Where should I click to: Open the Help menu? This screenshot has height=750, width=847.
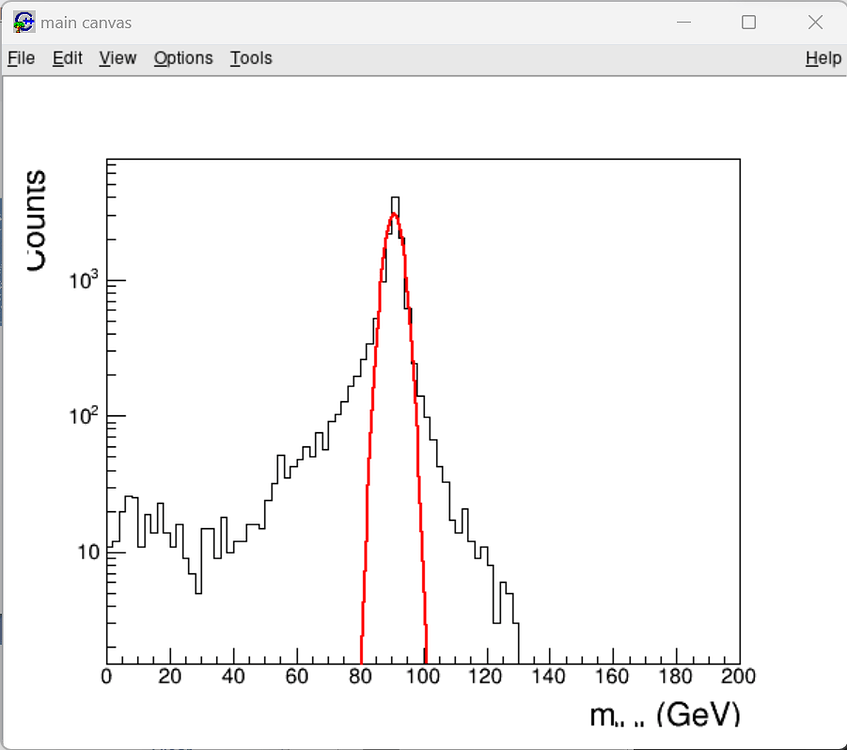click(x=823, y=58)
